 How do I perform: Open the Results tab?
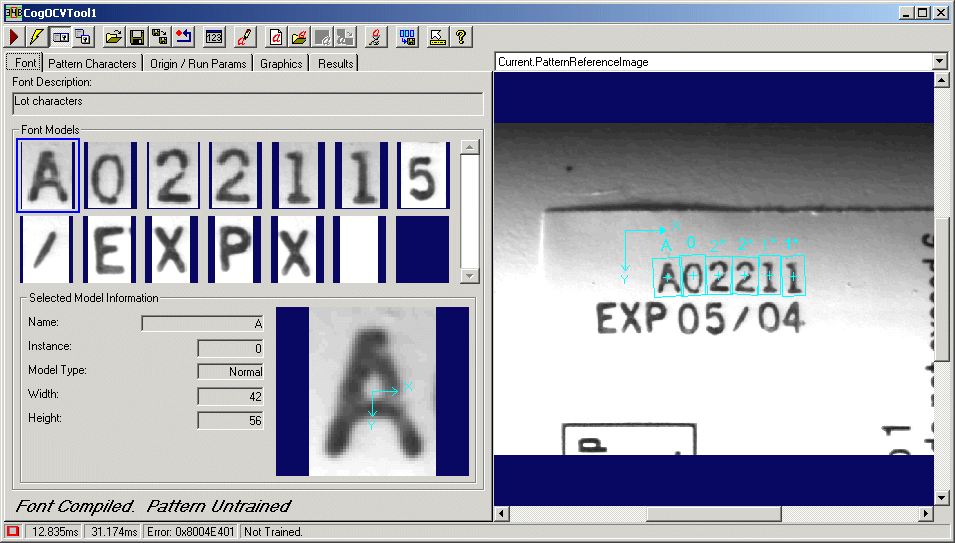tap(335, 63)
